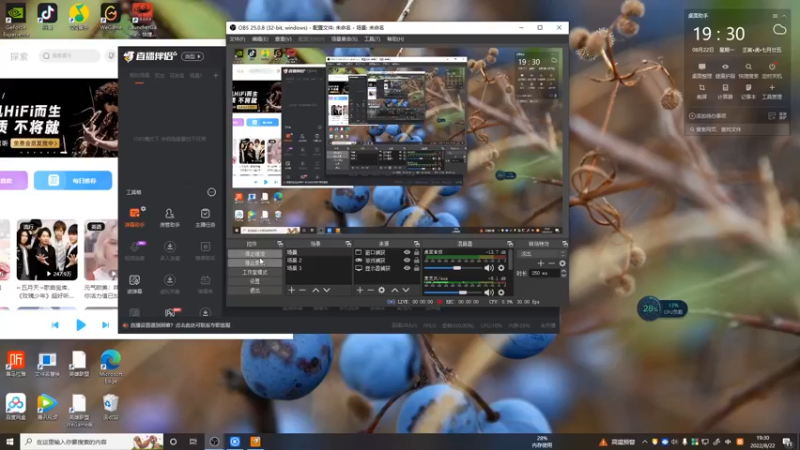Open the 每日推荐 button in music player
The image size is (800, 450).
pyautogui.click(x=73, y=181)
